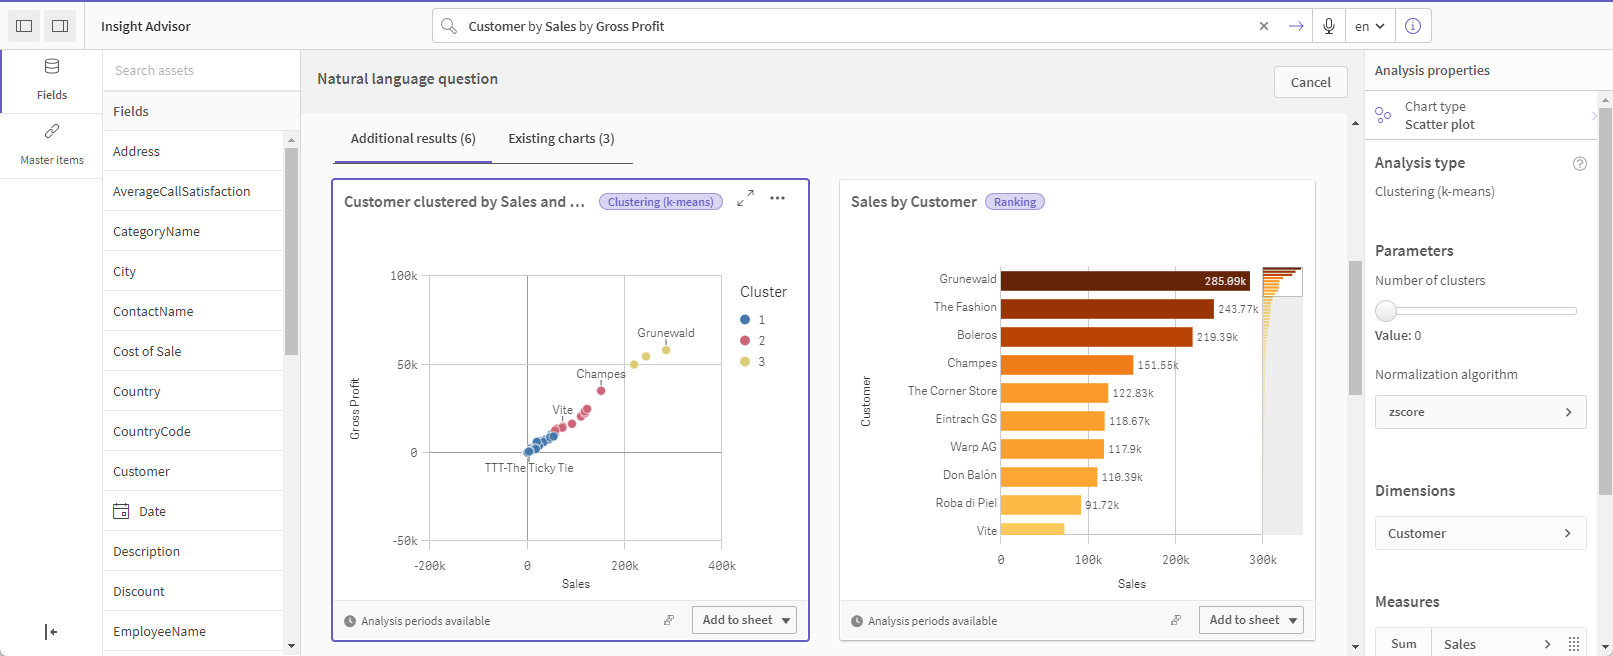The height and width of the screenshot is (656, 1613).
Task: Click the scatter plot chart type icon
Action: tap(1383, 115)
